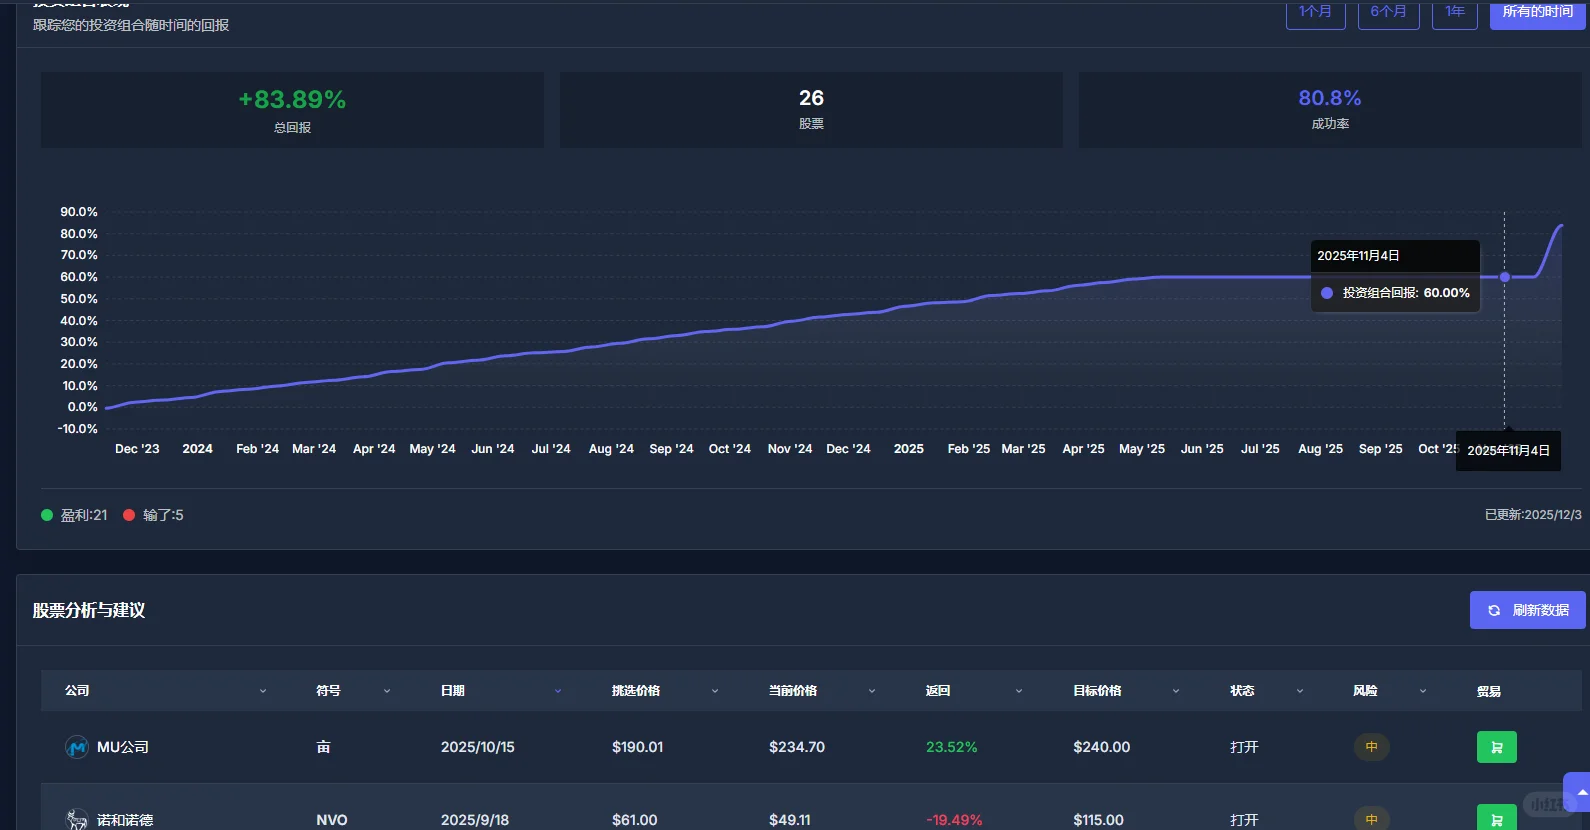Image resolution: width=1590 pixels, height=830 pixels.
Task: Click the 跟踪您的投资组合随时间的回报 subtitle
Action: pos(131,25)
